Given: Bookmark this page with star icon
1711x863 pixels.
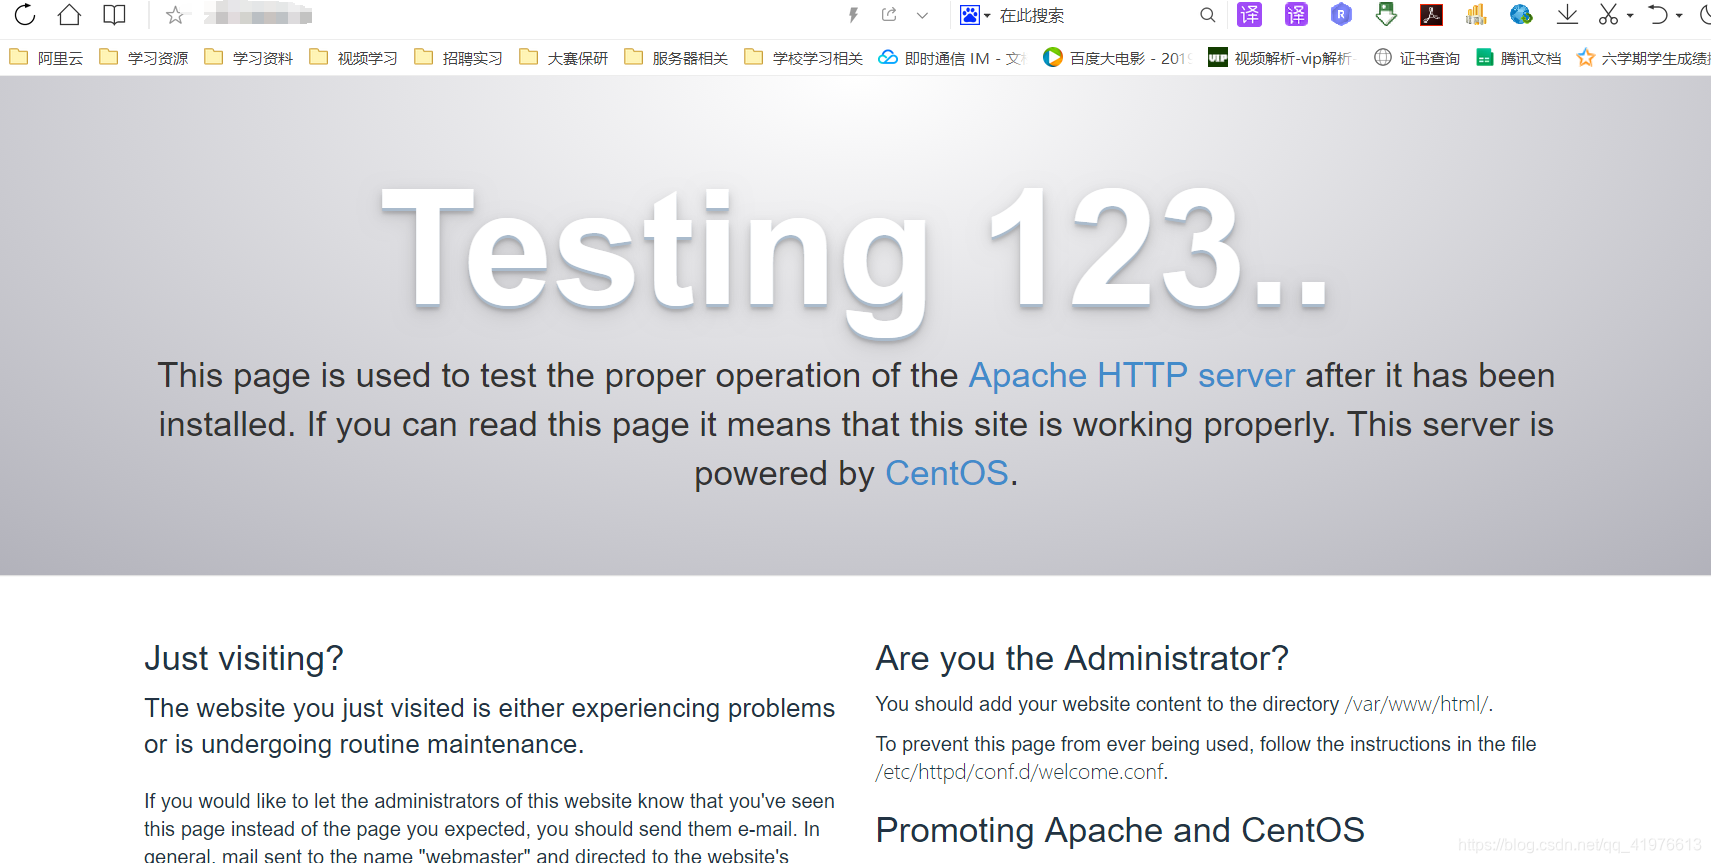Looking at the screenshot, I should 175,15.
